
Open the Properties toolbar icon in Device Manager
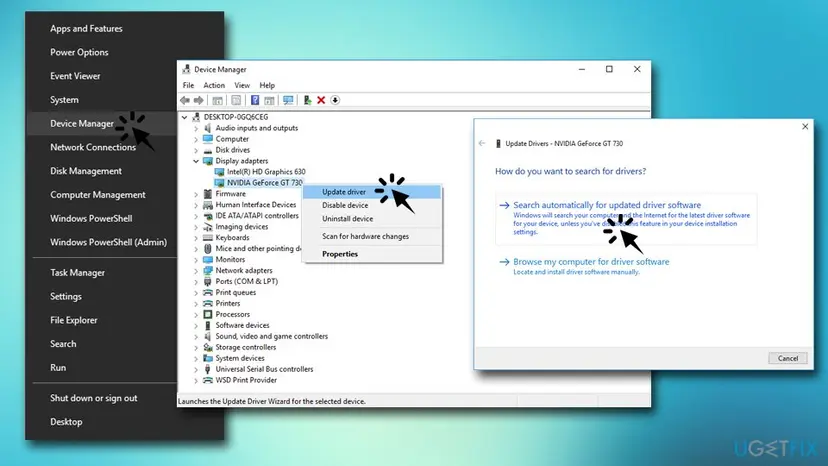tap(236, 100)
